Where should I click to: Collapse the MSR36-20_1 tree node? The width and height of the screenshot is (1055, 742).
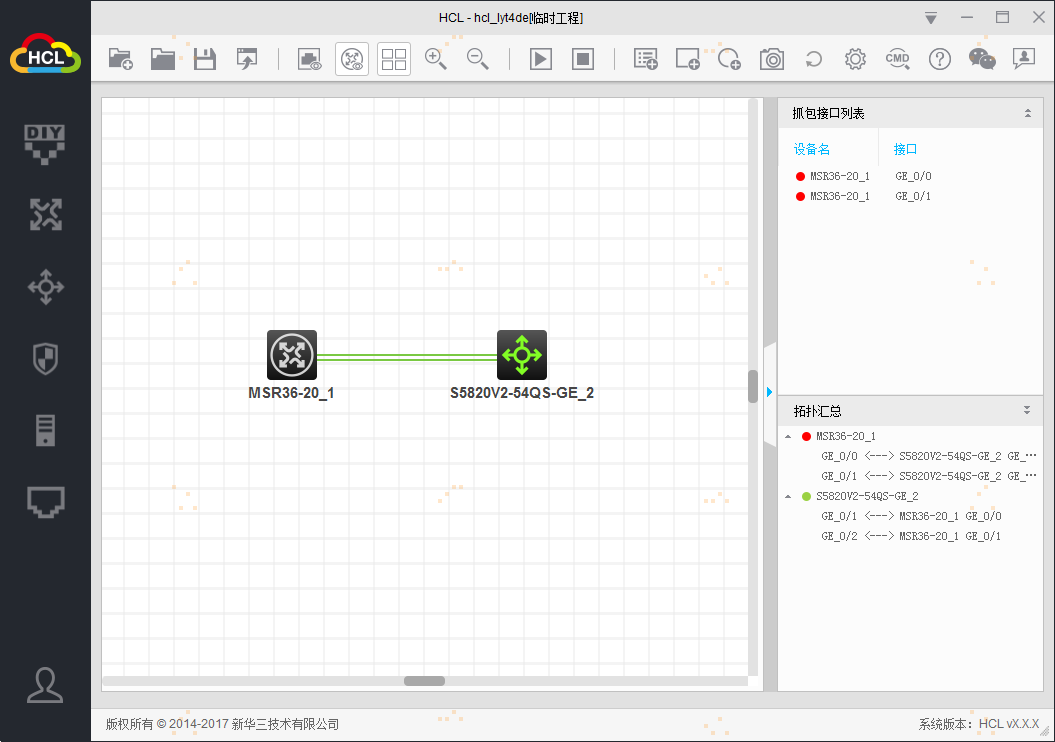pos(788,437)
